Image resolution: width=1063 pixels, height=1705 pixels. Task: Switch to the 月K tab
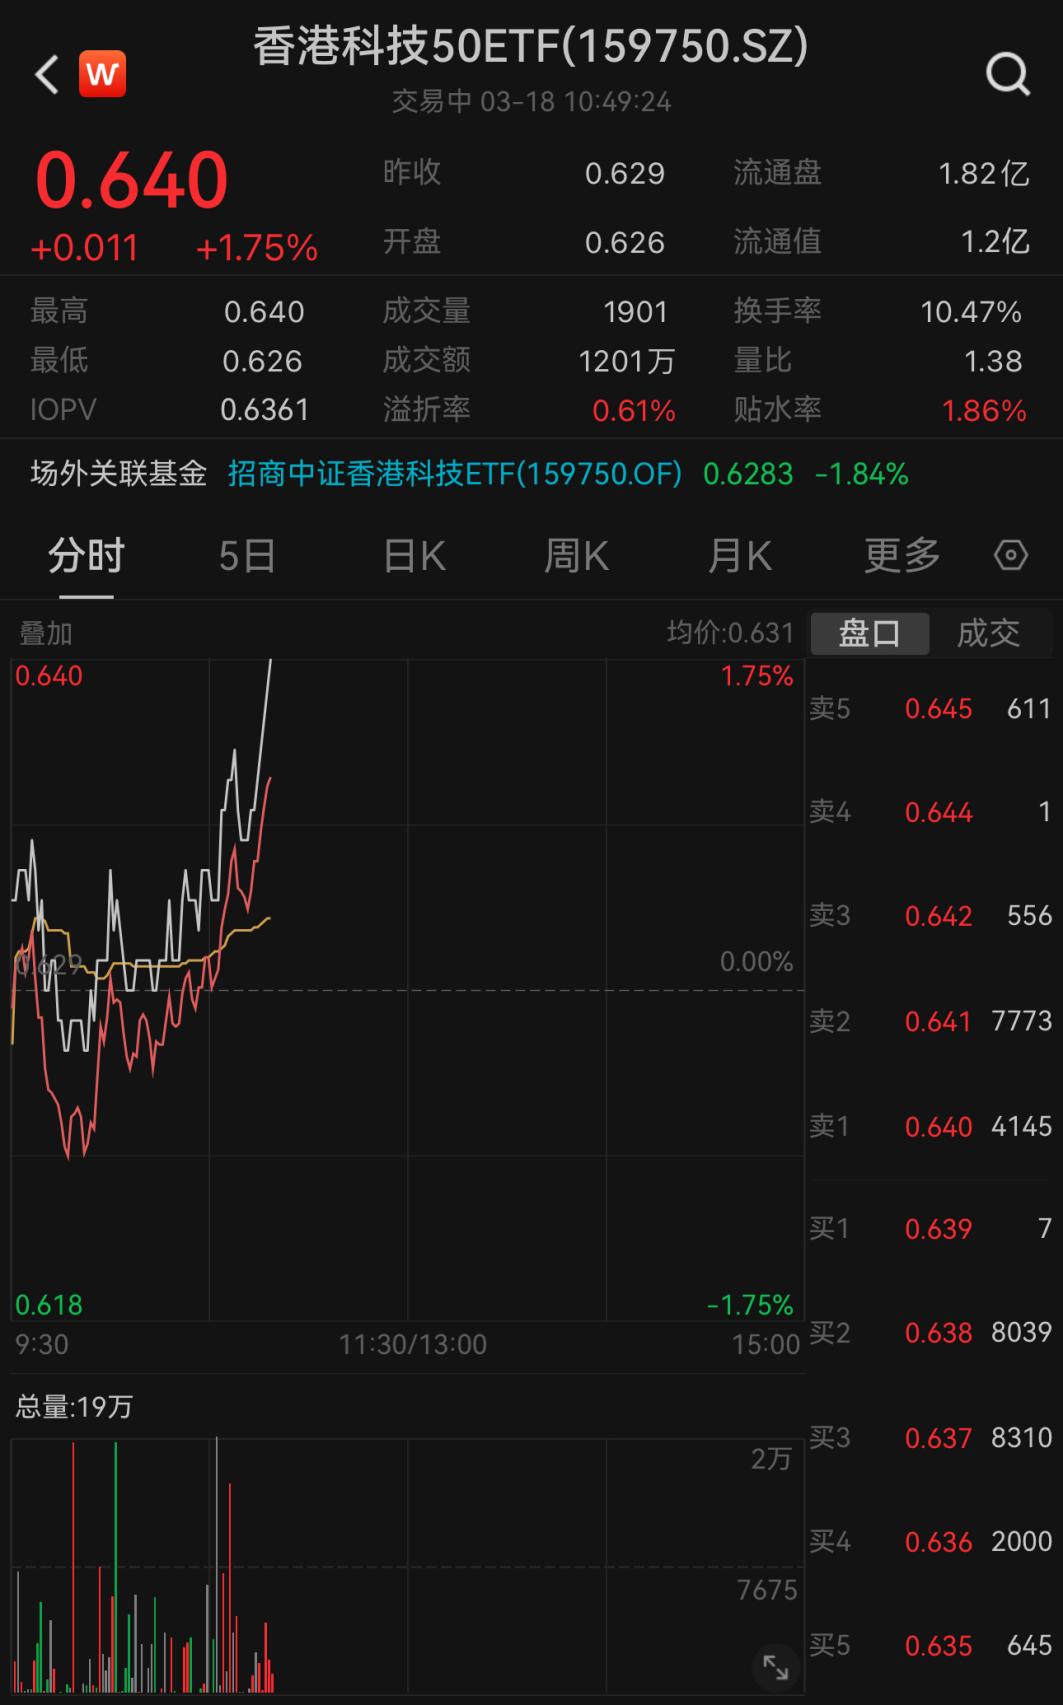[740, 556]
